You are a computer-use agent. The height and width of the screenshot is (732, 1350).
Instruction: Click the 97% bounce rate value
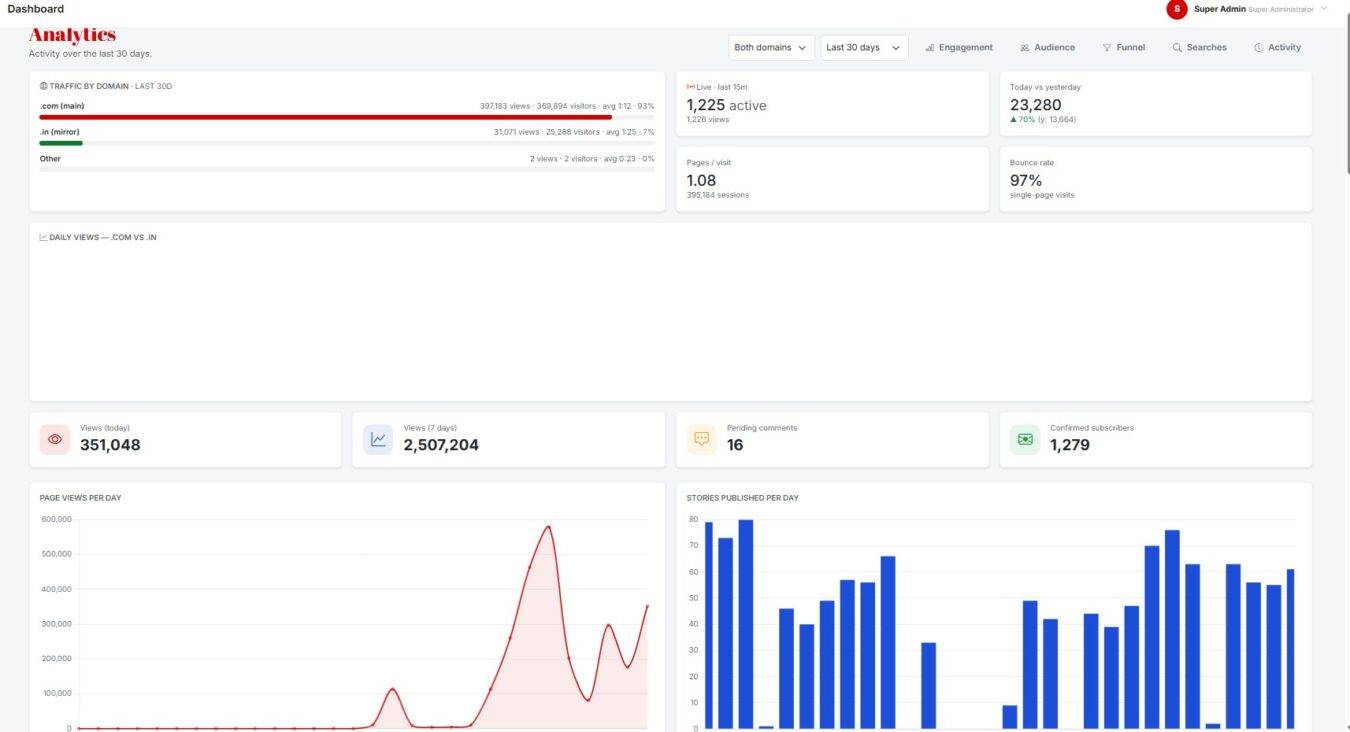point(1026,180)
